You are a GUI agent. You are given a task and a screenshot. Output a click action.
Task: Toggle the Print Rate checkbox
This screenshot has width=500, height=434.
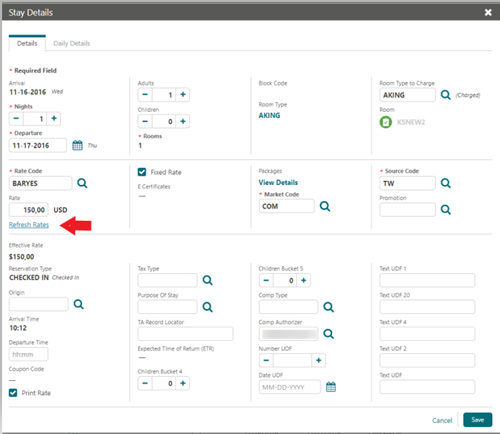pyautogui.click(x=13, y=393)
